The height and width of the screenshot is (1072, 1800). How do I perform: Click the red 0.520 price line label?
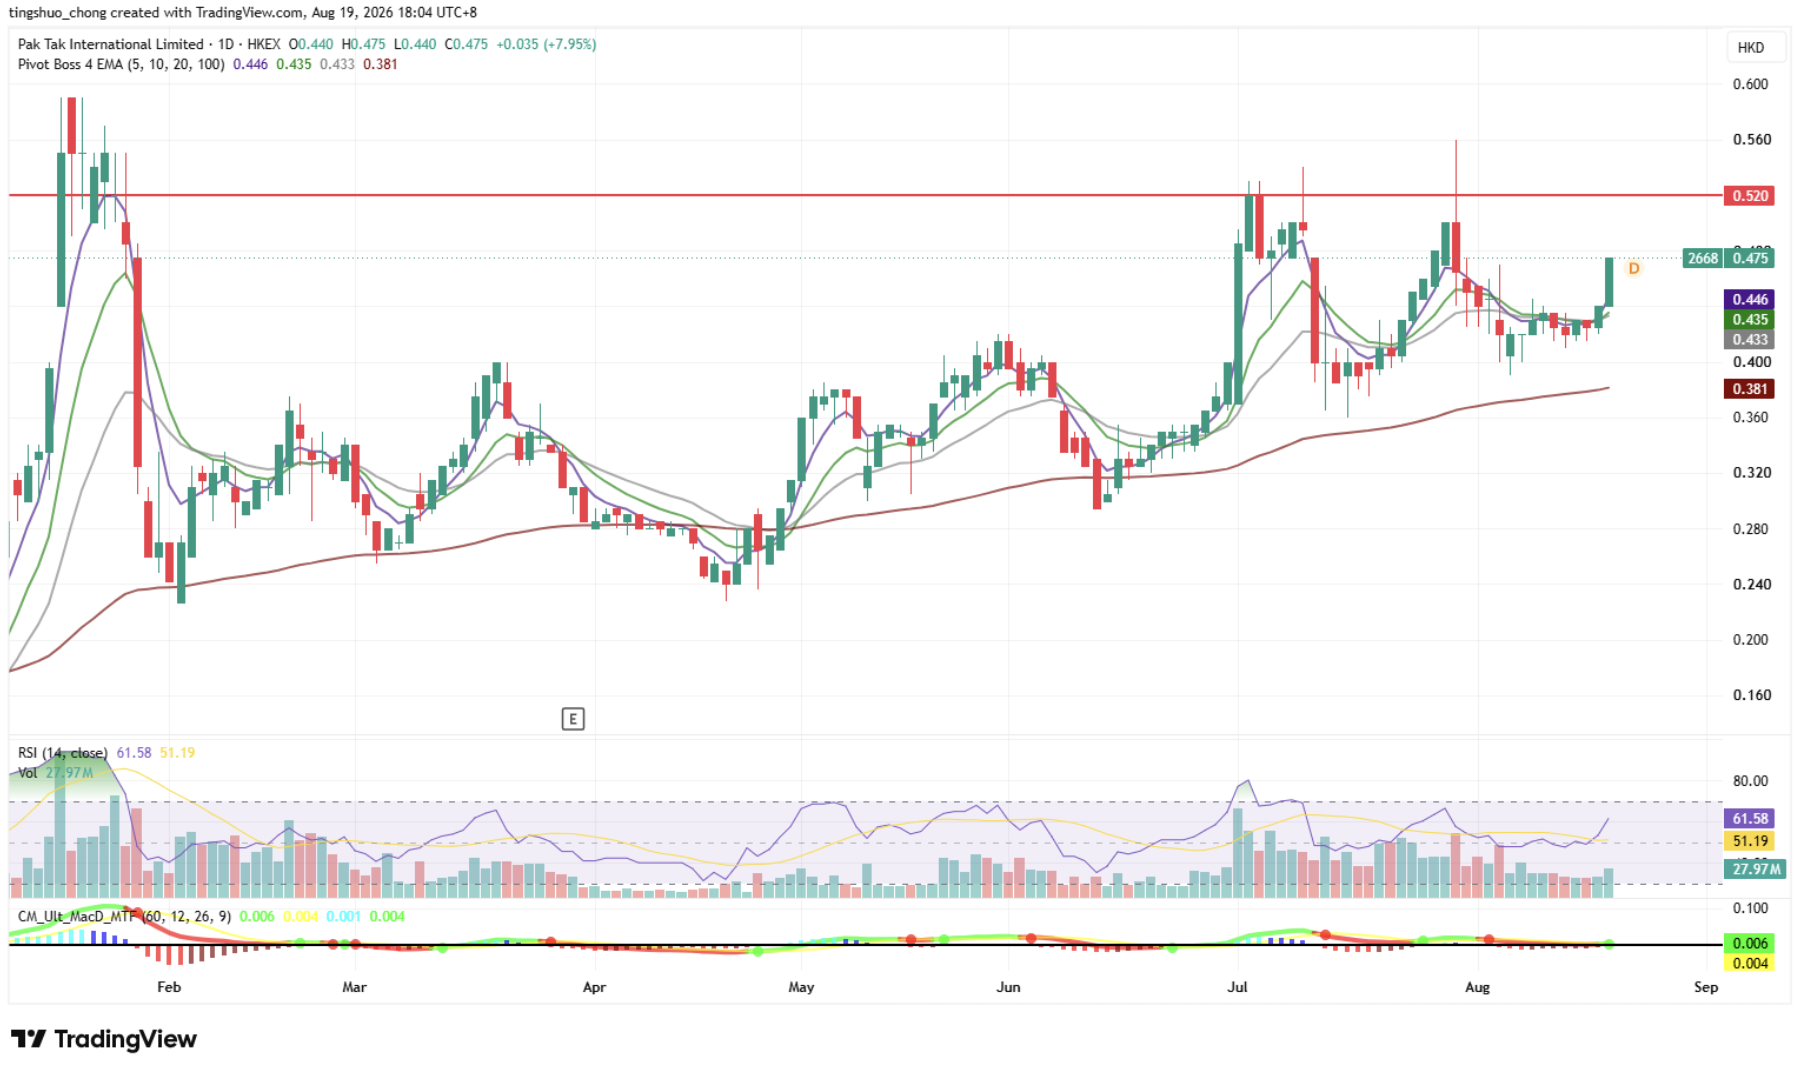[1750, 195]
